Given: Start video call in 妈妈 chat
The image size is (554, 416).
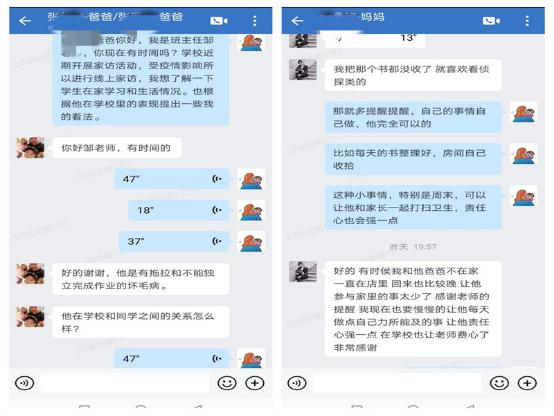Looking at the screenshot, I should tap(491, 21).
